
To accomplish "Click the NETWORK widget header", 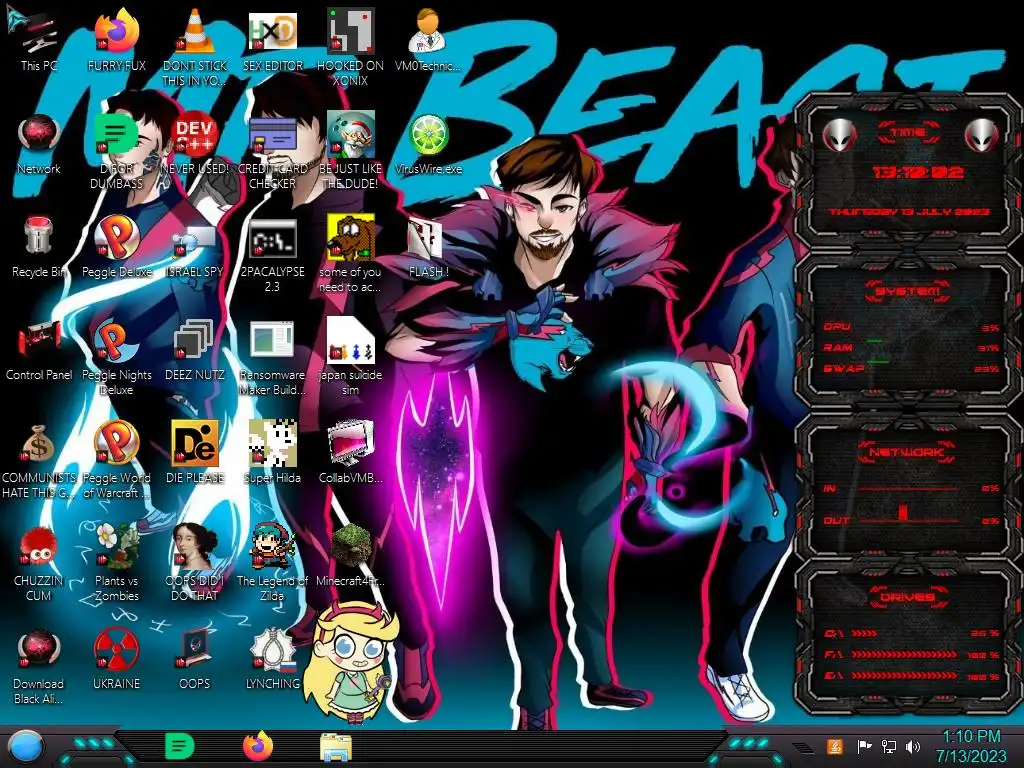I will [x=907, y=452].
